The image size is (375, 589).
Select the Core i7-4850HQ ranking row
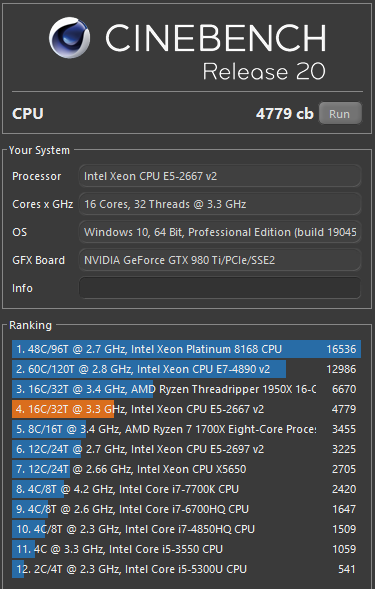point(186,529)
